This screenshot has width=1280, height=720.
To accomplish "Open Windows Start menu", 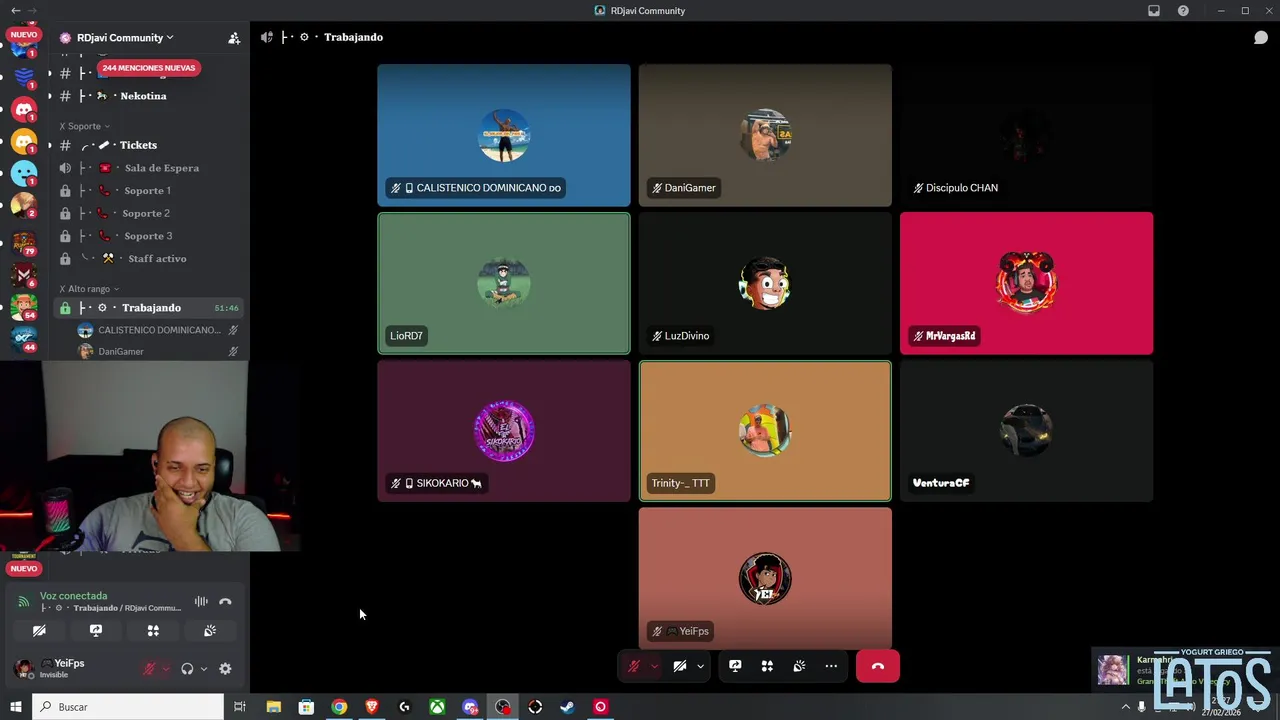I will [x=15, y=707].
